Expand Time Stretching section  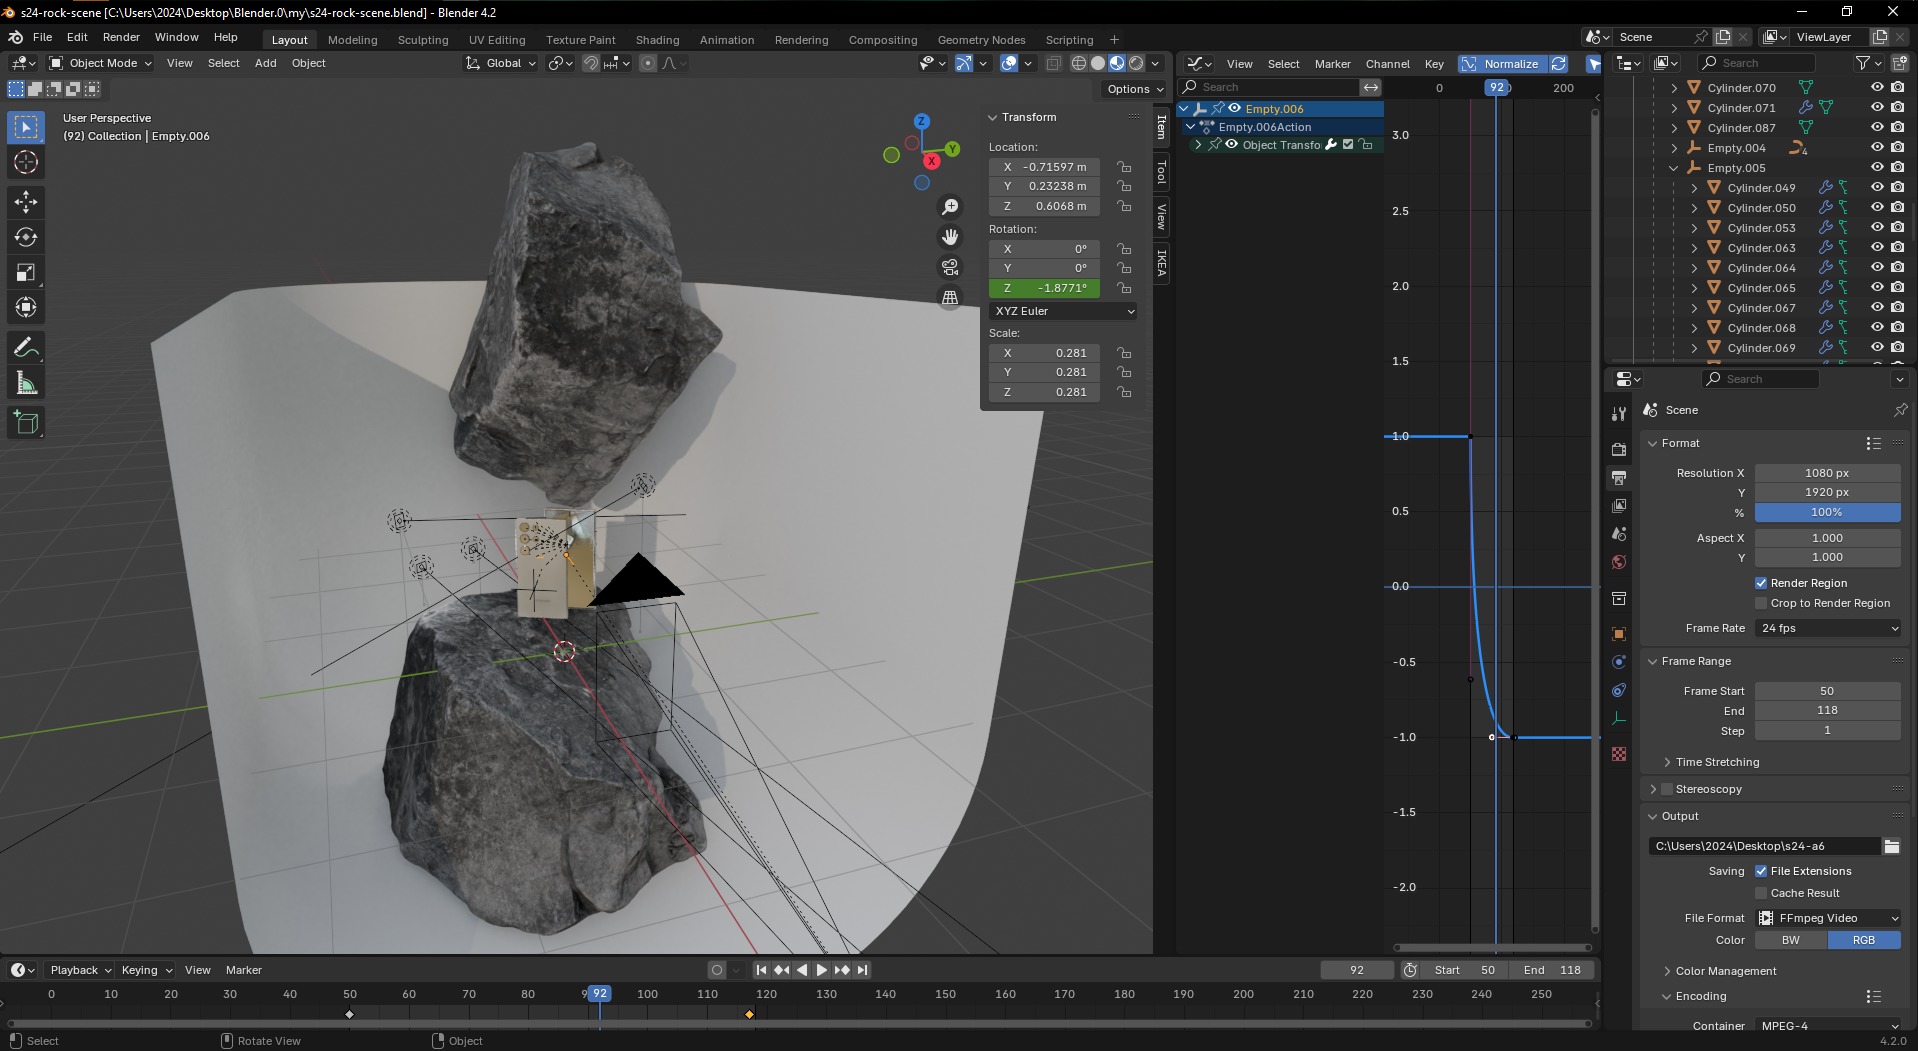[1717, 762]
